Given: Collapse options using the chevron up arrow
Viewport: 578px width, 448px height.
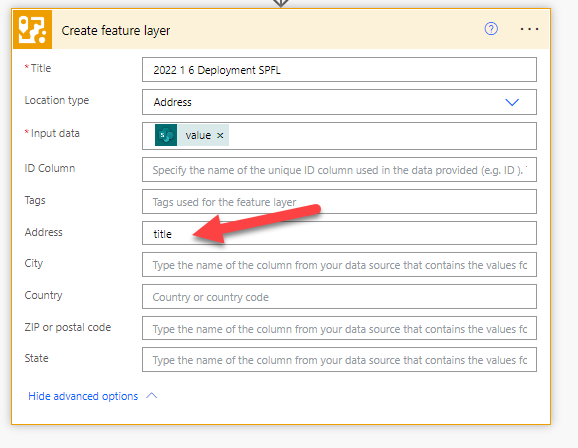Looking at the screenshot, I should 152,396.
